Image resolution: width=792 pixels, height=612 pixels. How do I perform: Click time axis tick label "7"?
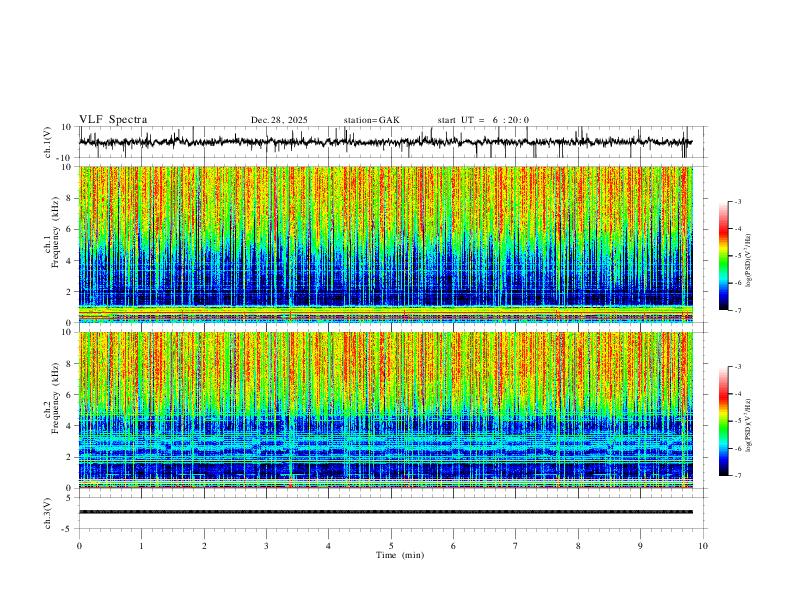click(516, 546)
